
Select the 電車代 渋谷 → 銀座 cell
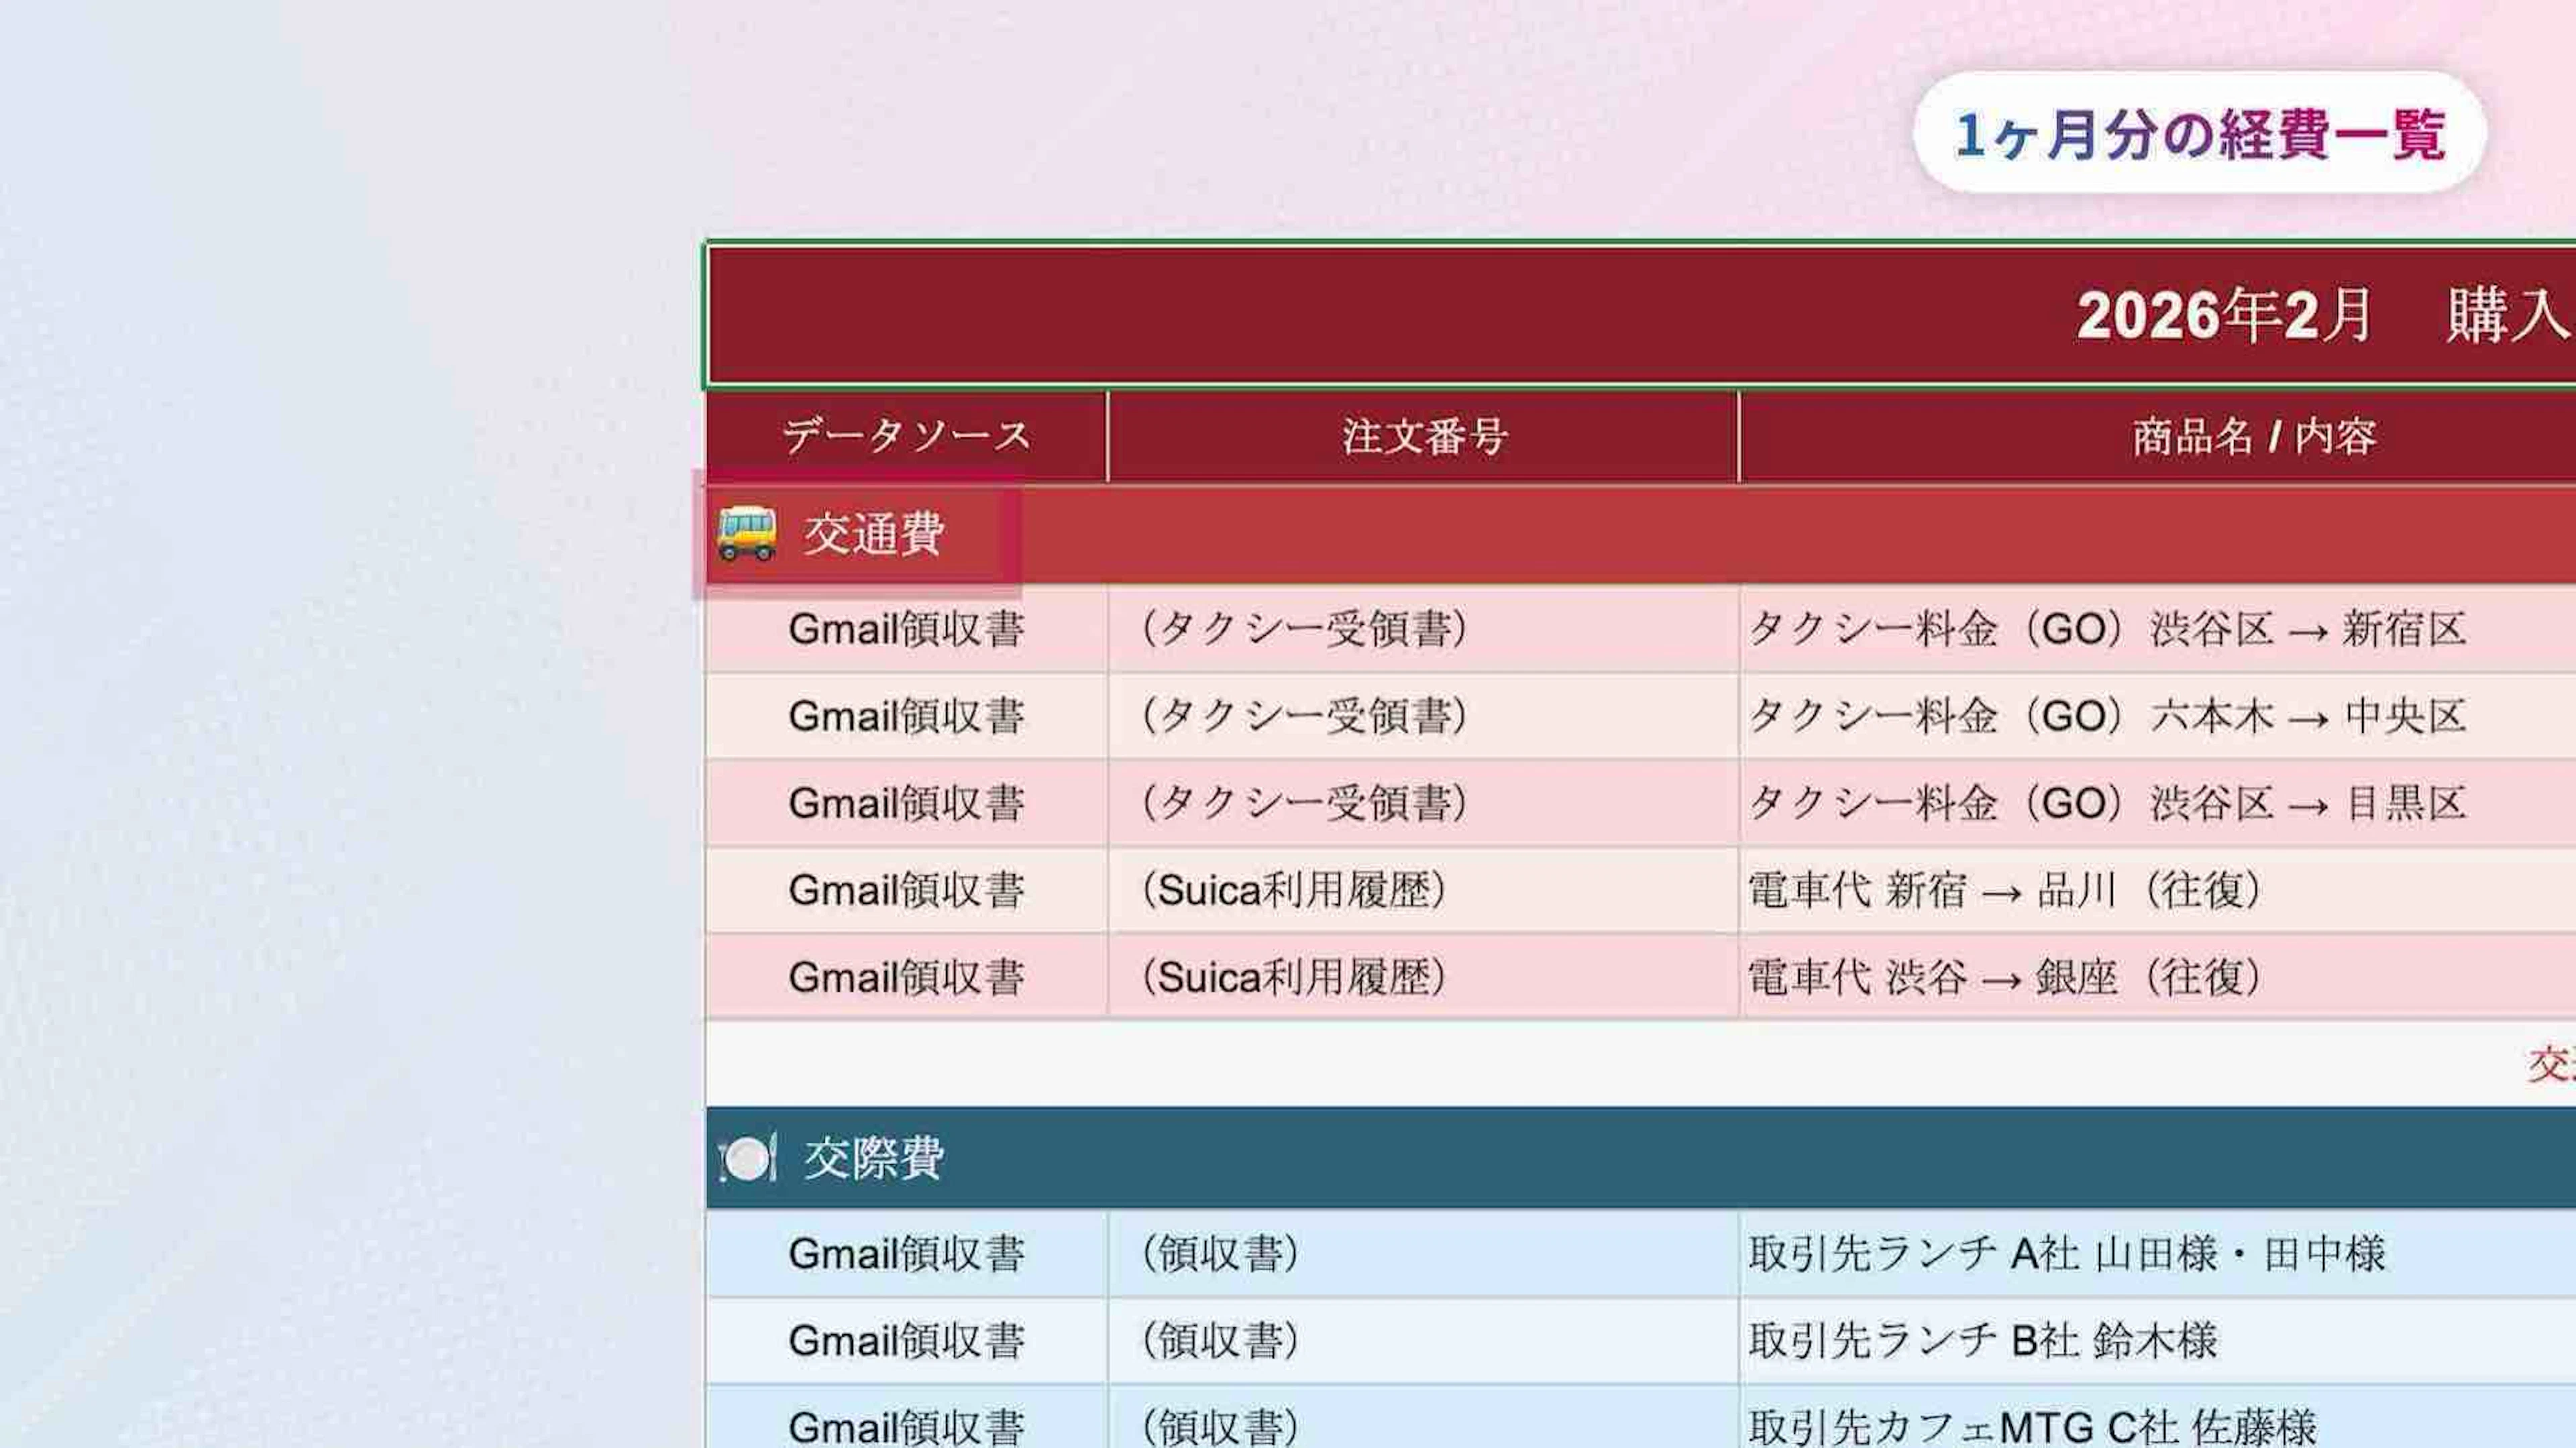pyautogui.click(x=2004, y=978)
